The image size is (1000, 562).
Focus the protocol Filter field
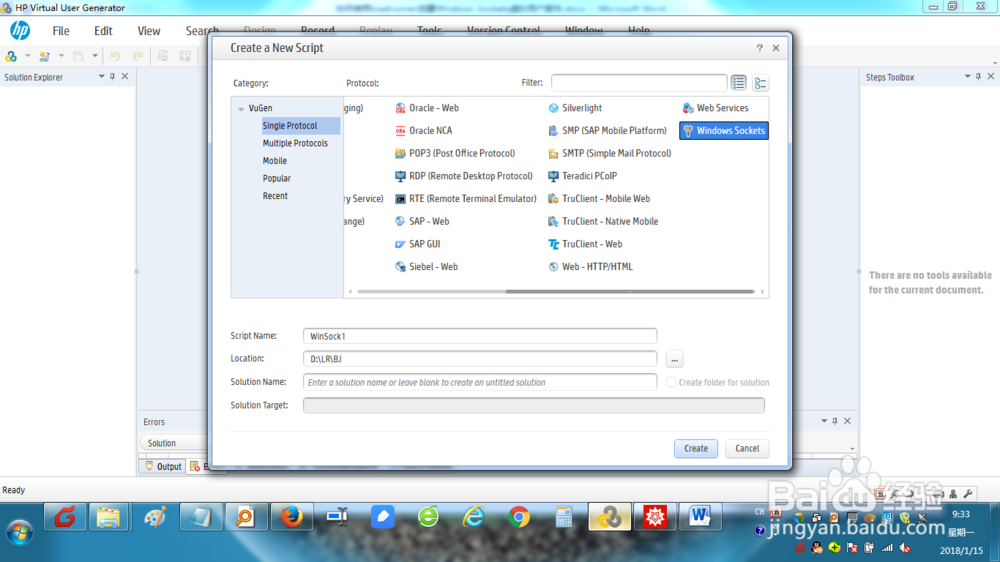click(x=639, y=82)
